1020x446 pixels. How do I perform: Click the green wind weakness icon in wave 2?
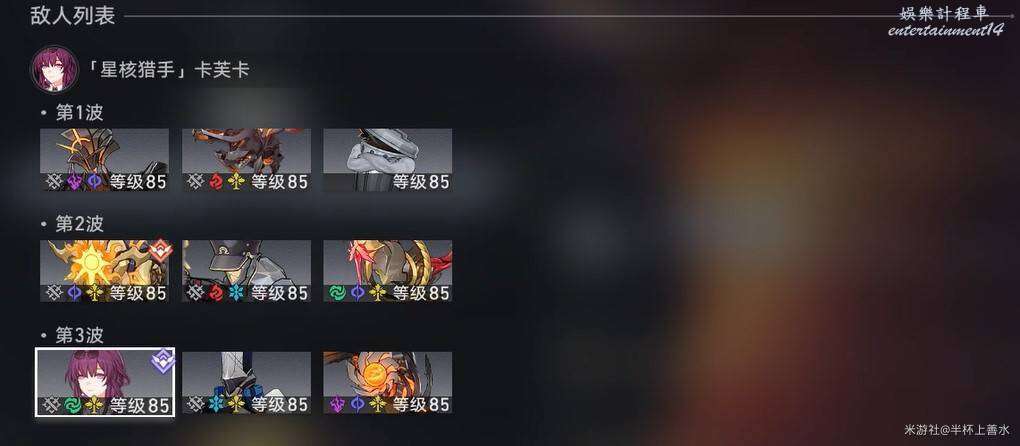(x=336, y=293)
